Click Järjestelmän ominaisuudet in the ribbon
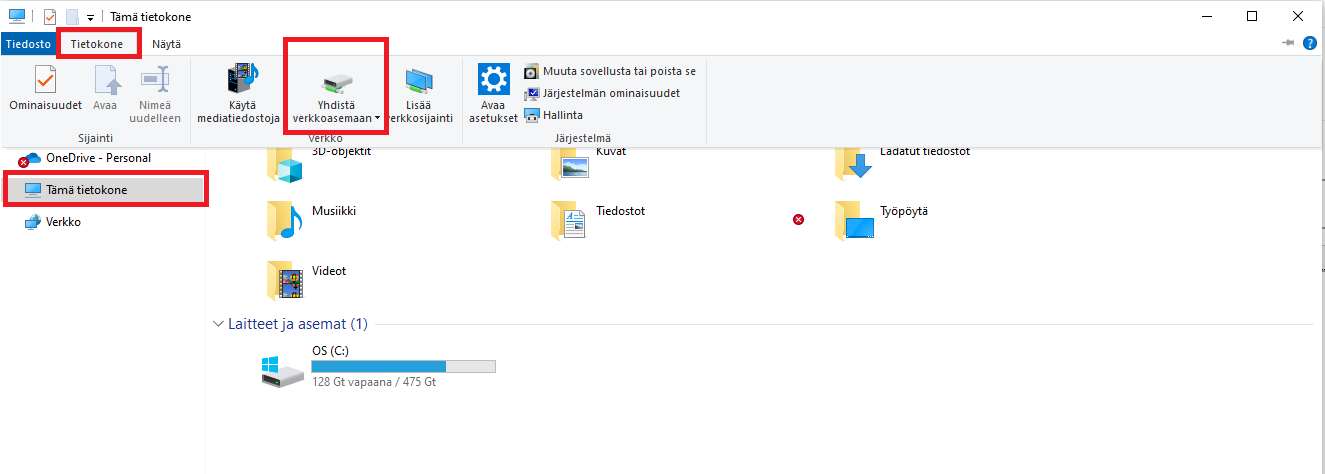The width and height of the screenshot is (1325, 474). (610, 93)
